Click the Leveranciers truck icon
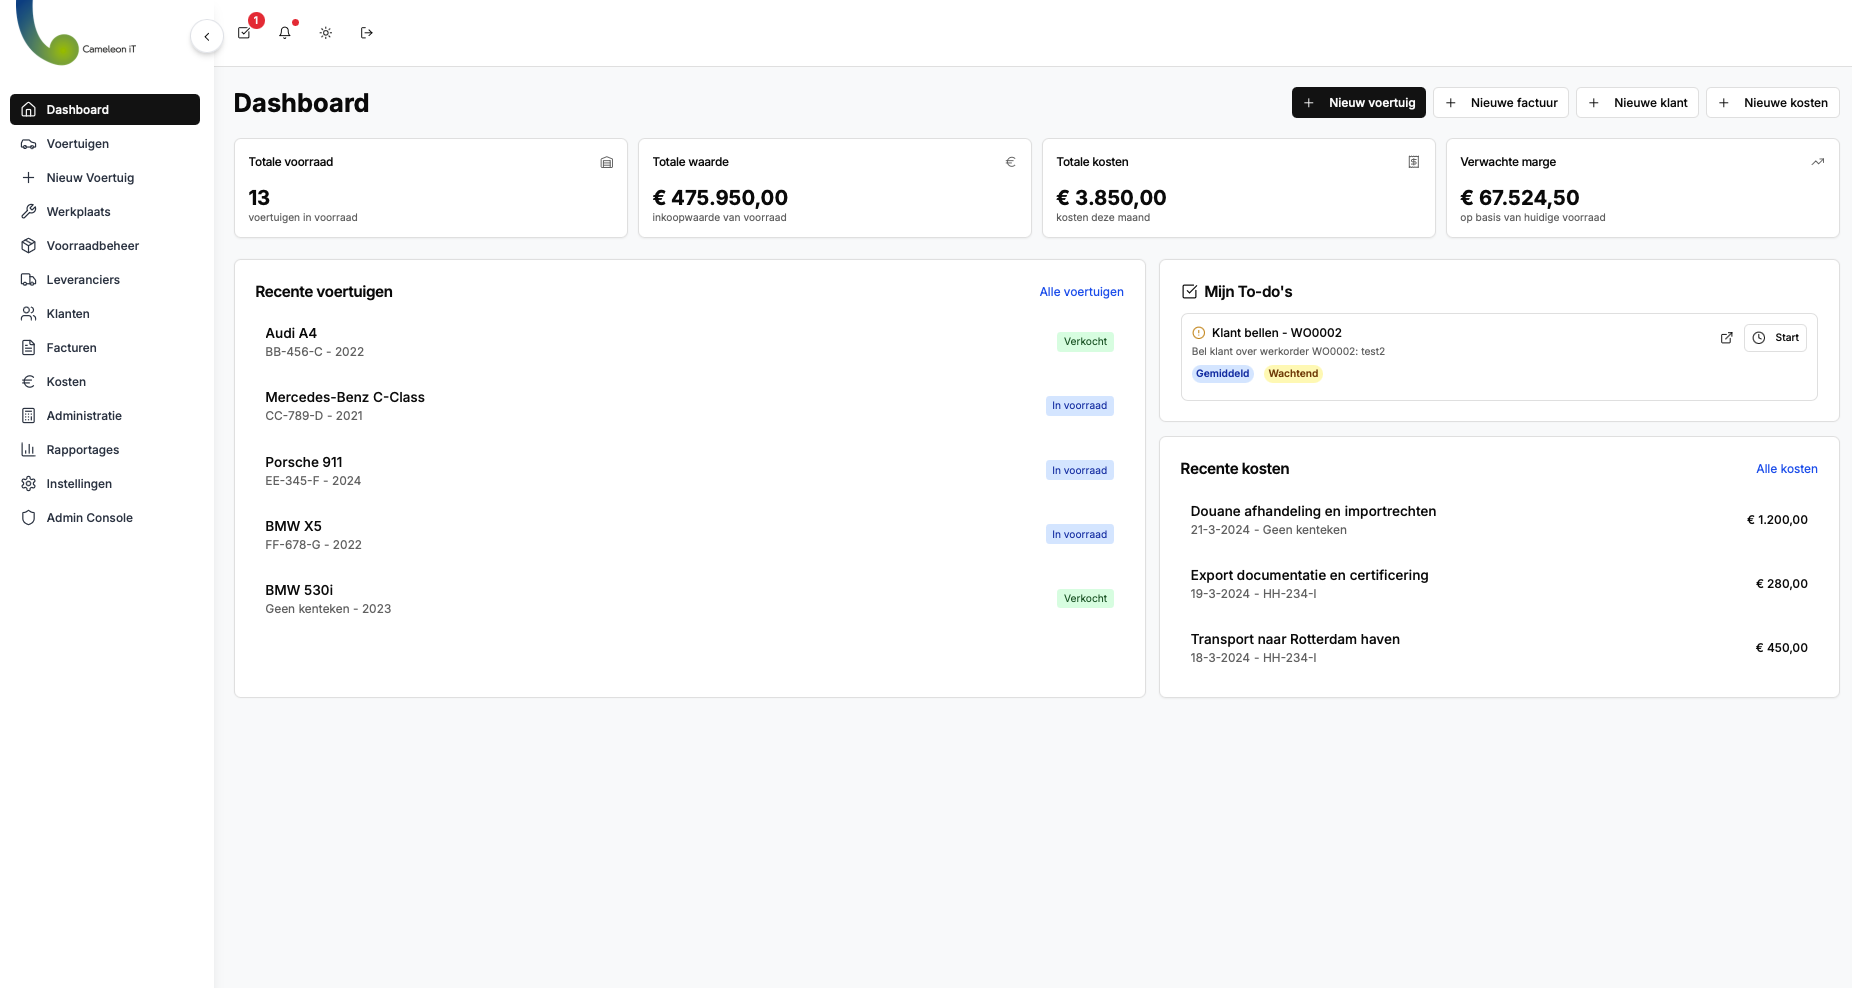The height and width of the screenshot is (988, 1852). click(29, 279)
